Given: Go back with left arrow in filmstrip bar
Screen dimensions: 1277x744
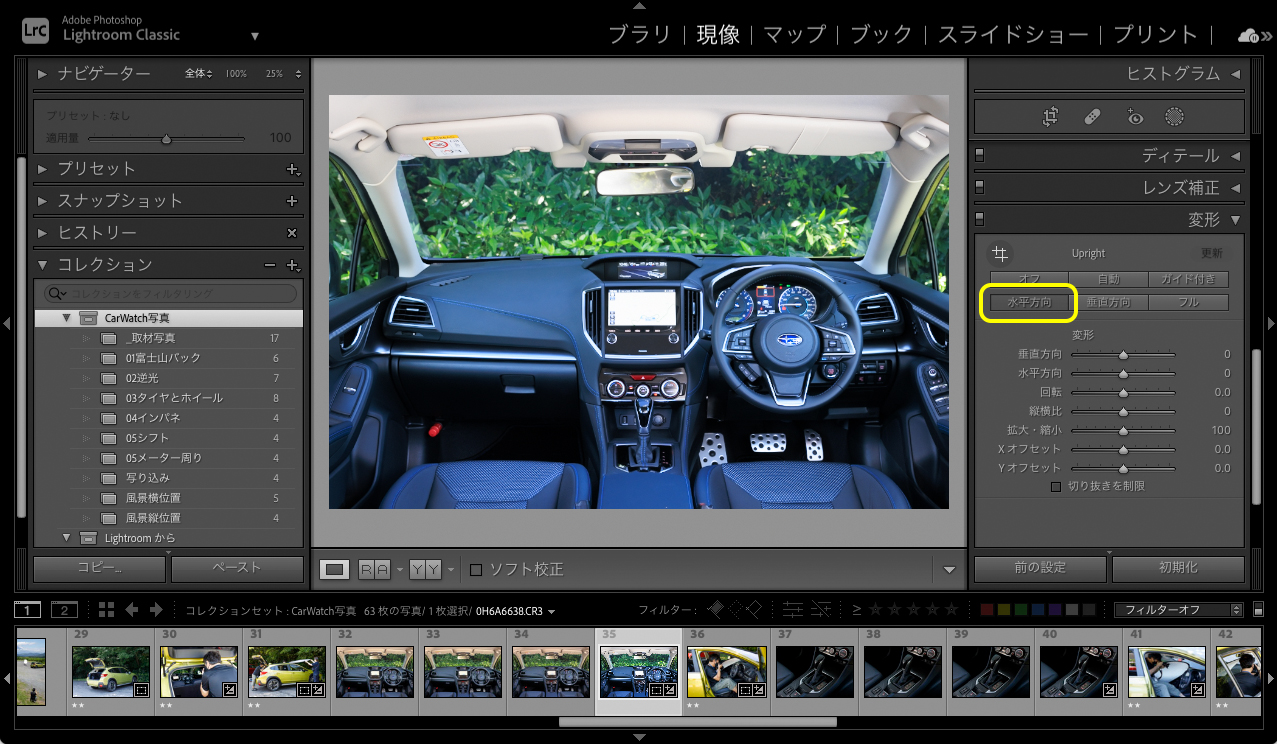Looking at the screenshot, I should coord(131,610).
